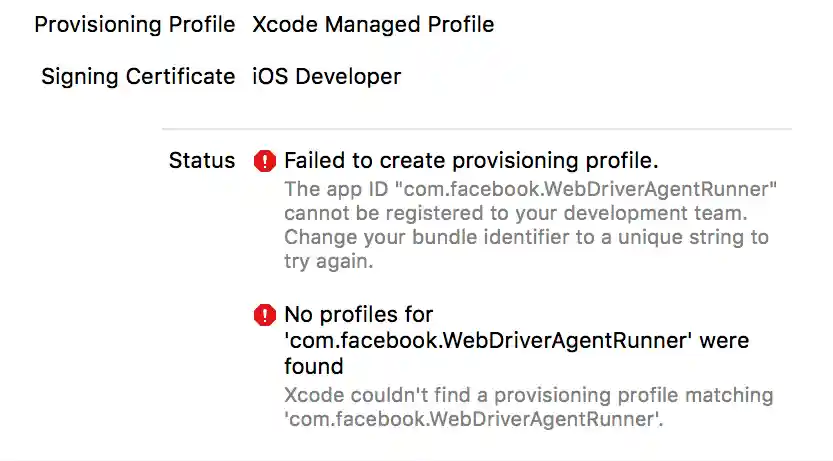Click the gray text starting "The app ID"
The width and height of the screenshot is (833, 461).
click(531, 188)
